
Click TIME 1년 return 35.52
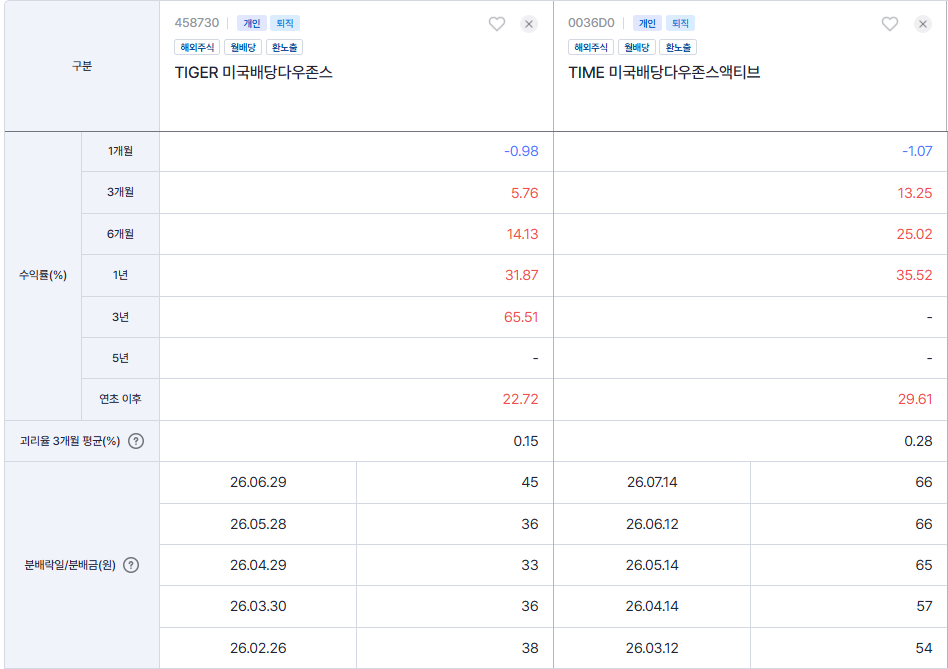[914, 275]
